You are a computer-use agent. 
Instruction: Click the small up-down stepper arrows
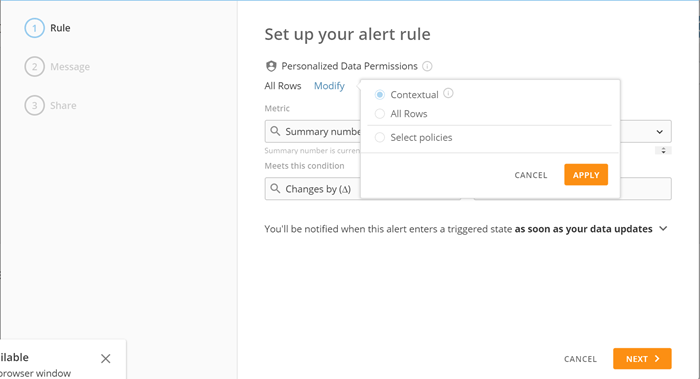(x=663, y=150)
